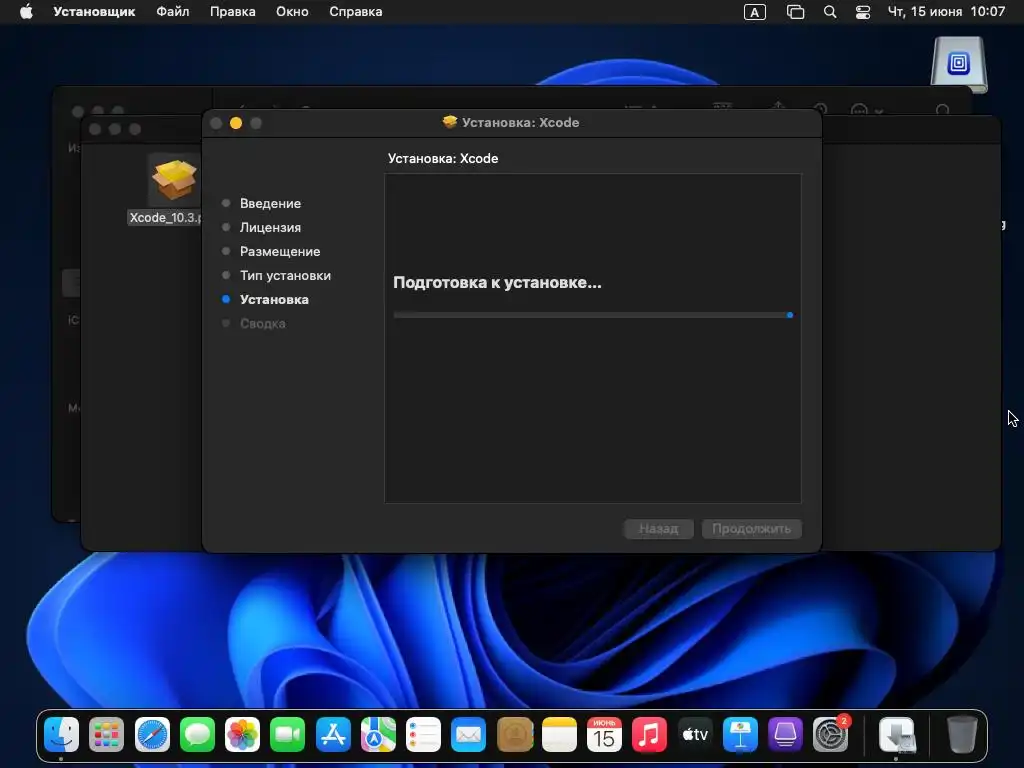The width and height of the screenshot is (1024, 768).
Task: Open Photos app in Dock
Action: tap(242, 735)
